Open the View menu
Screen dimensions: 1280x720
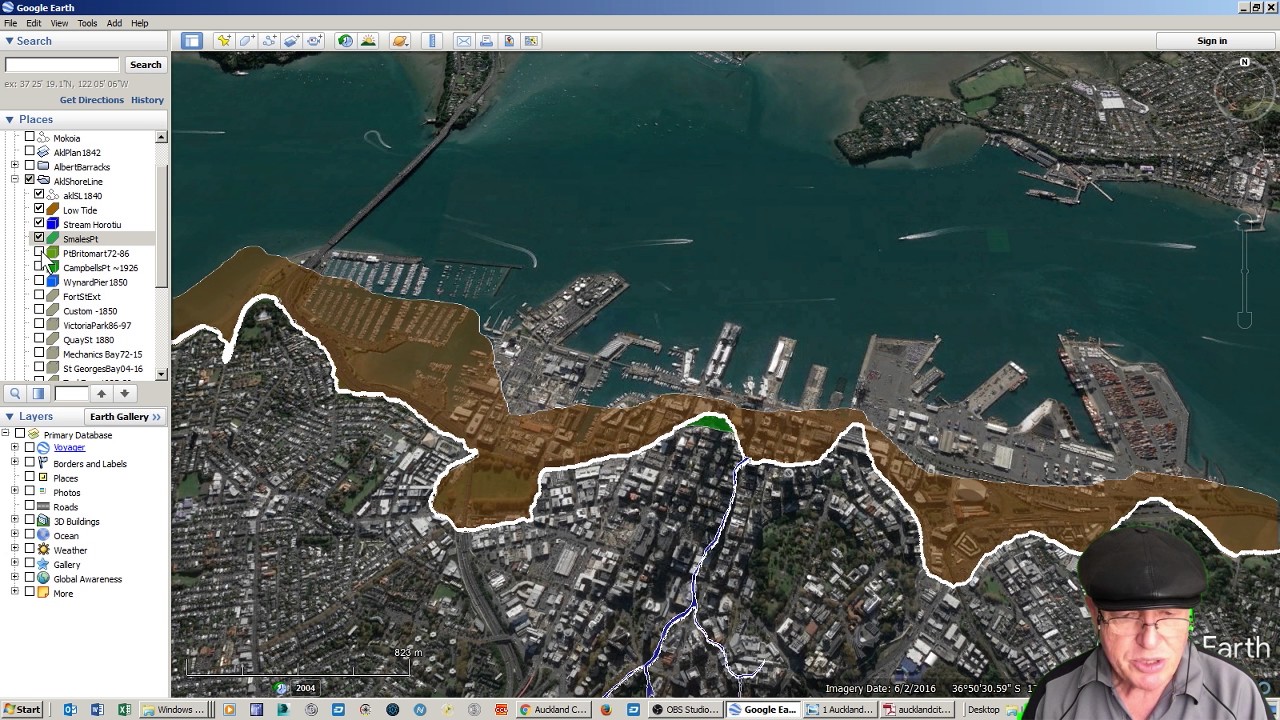click(x=60, y=23)
